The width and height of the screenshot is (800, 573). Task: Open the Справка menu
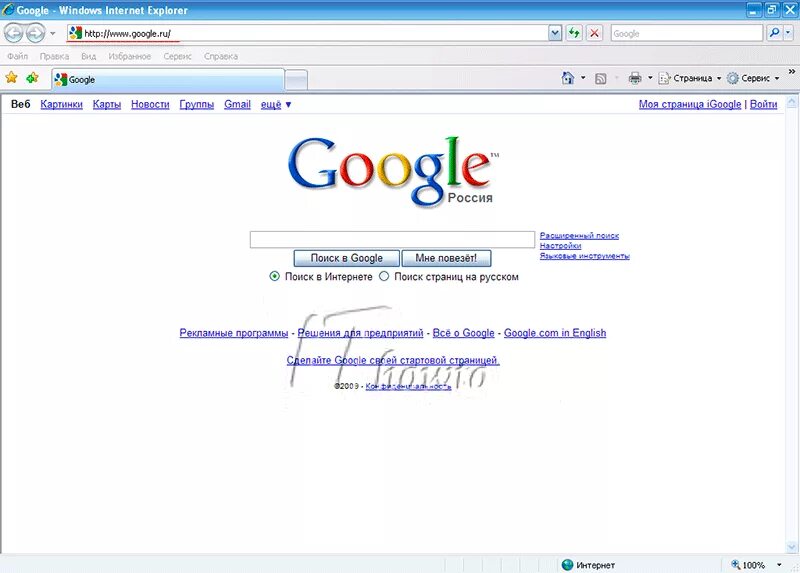pos(221,56)
